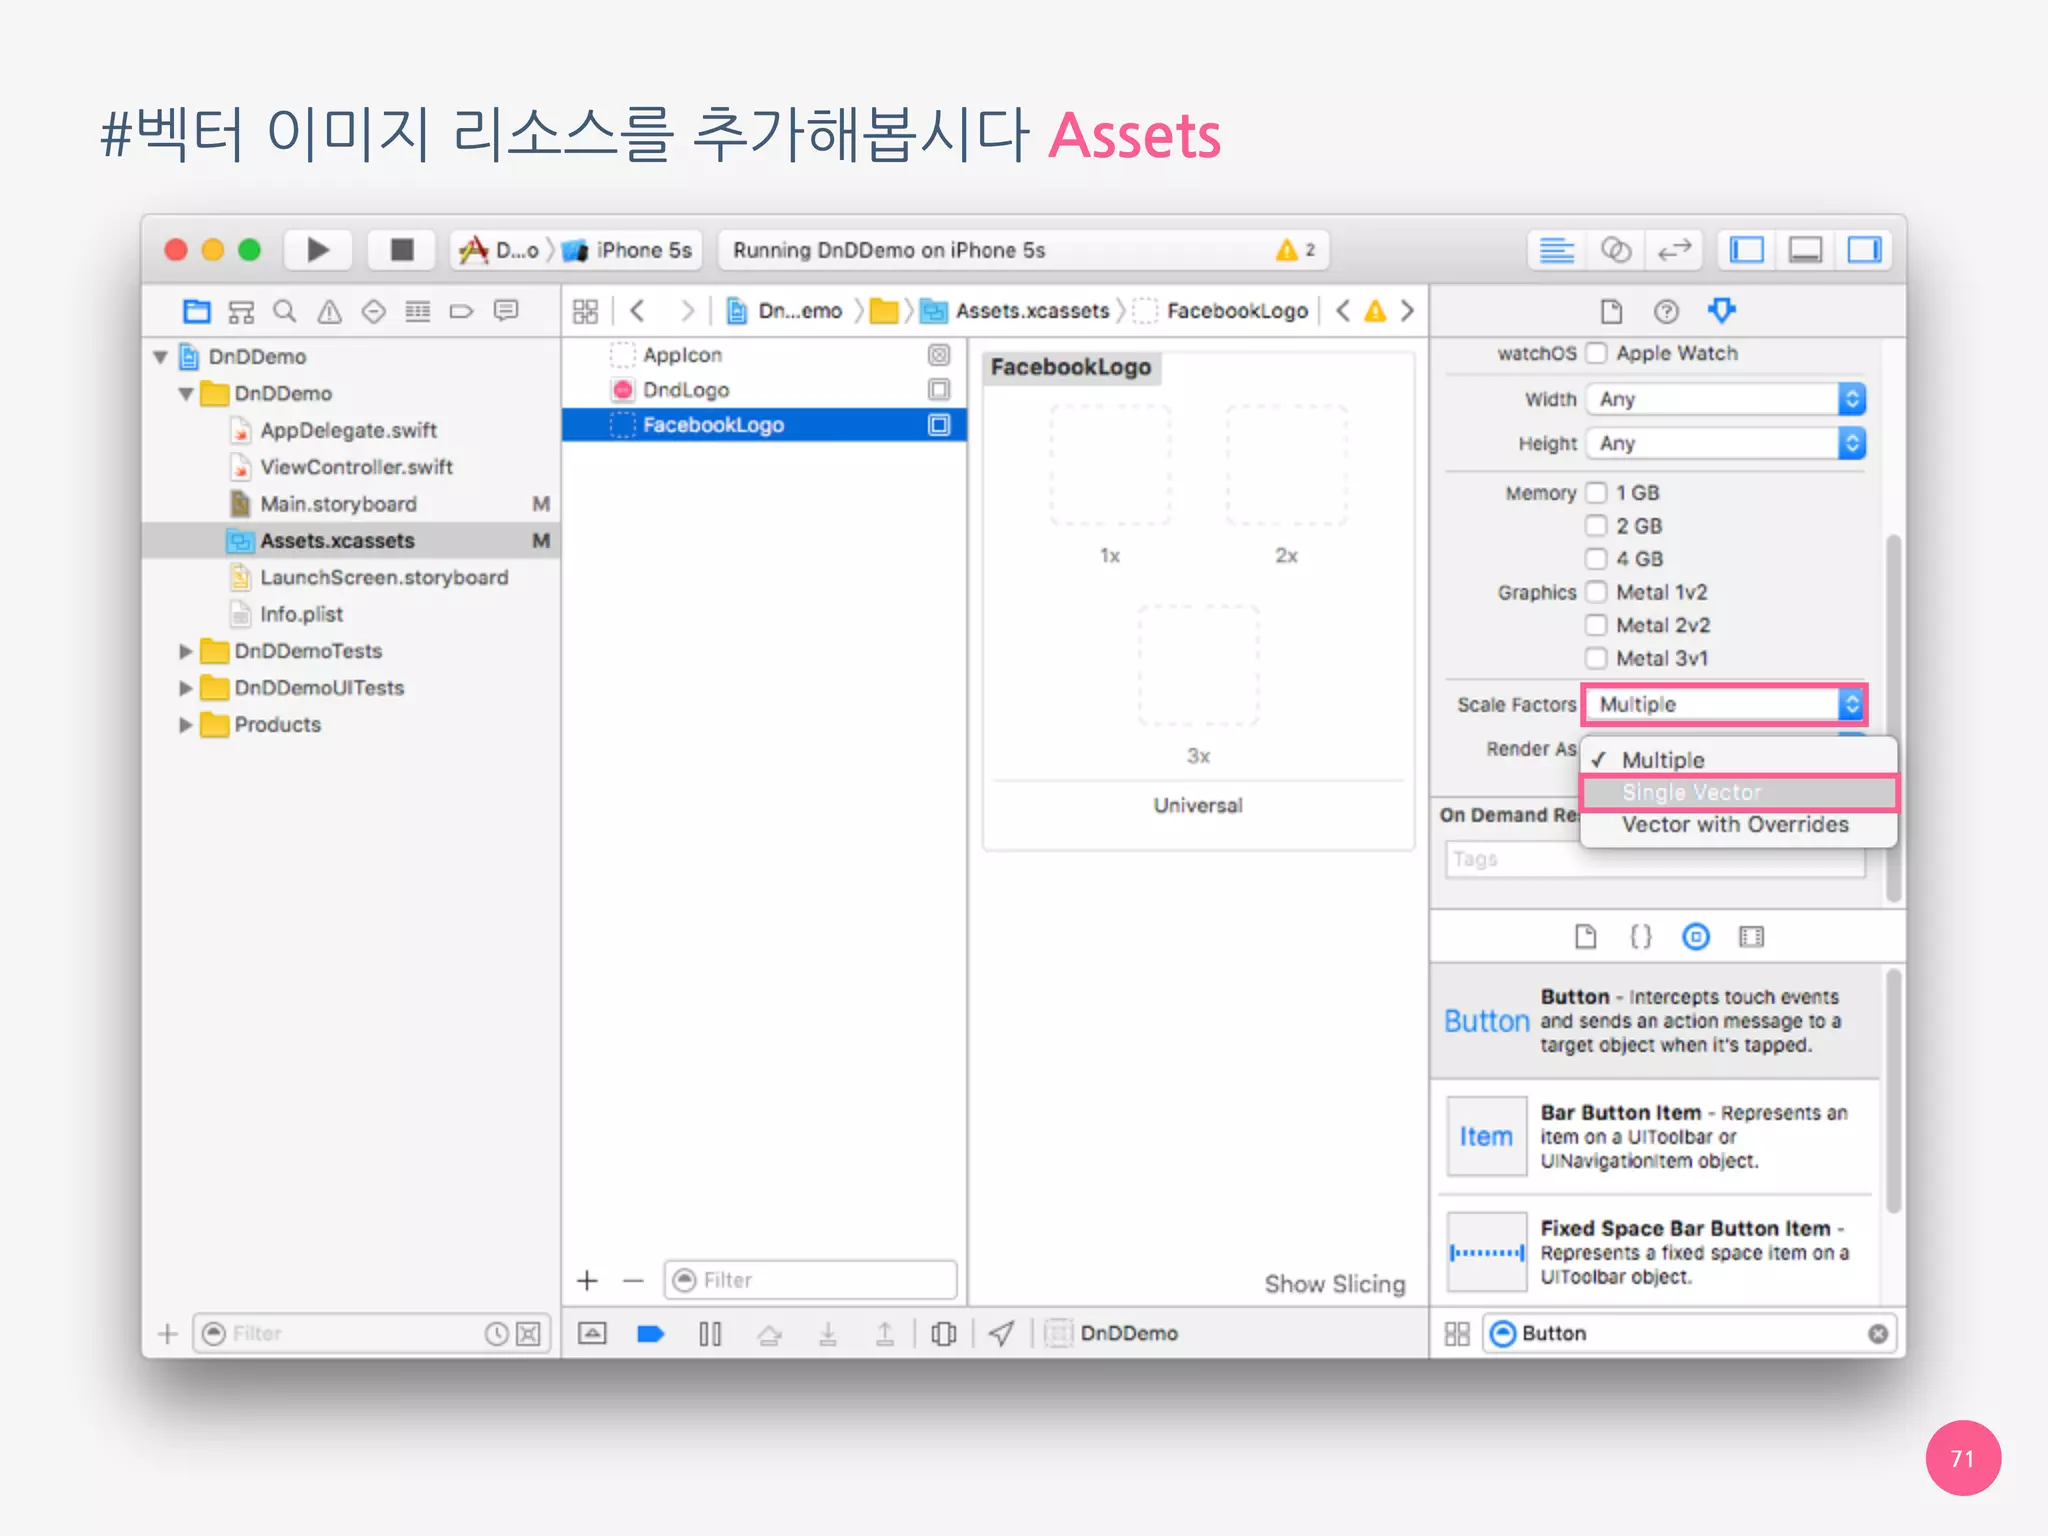Toggle the Debug area visibility
The image size is (2048, 1536).
click(1805, 250)
